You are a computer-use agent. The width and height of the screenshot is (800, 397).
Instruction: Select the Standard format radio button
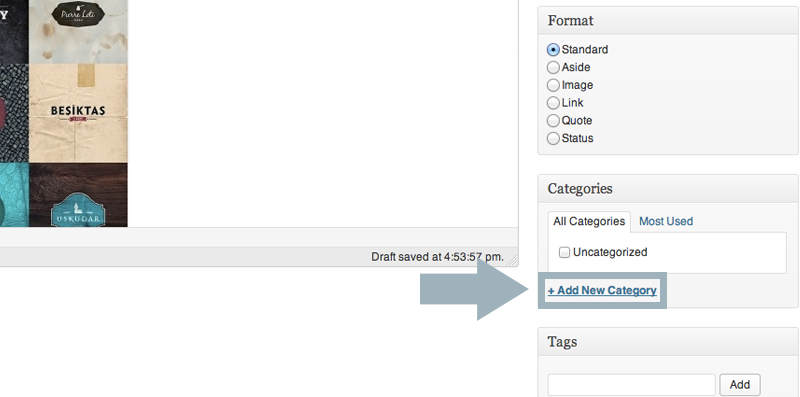point(553,50)
